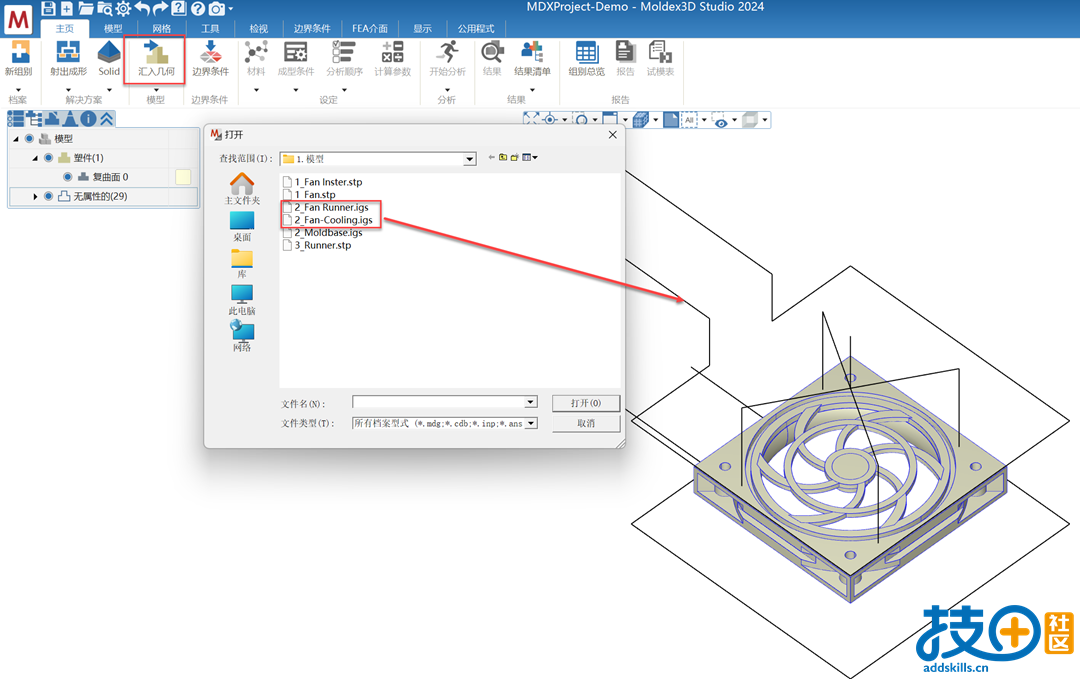Toggle the eye visibility tool in view toolbar

(720, 121)
